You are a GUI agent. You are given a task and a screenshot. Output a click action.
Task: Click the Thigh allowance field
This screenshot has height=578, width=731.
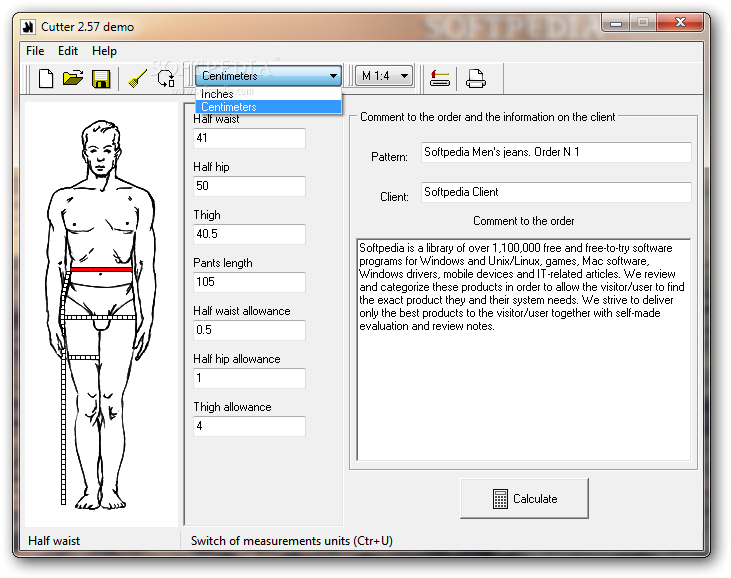pos(249,426)
